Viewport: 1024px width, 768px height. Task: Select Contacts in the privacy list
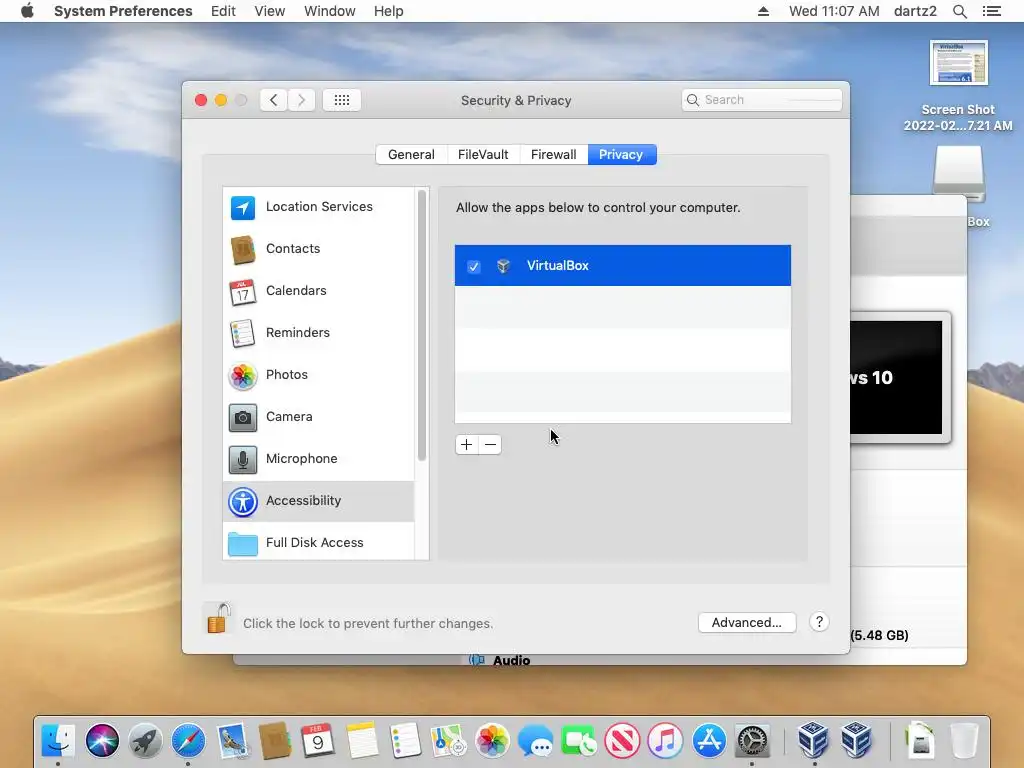319,249
